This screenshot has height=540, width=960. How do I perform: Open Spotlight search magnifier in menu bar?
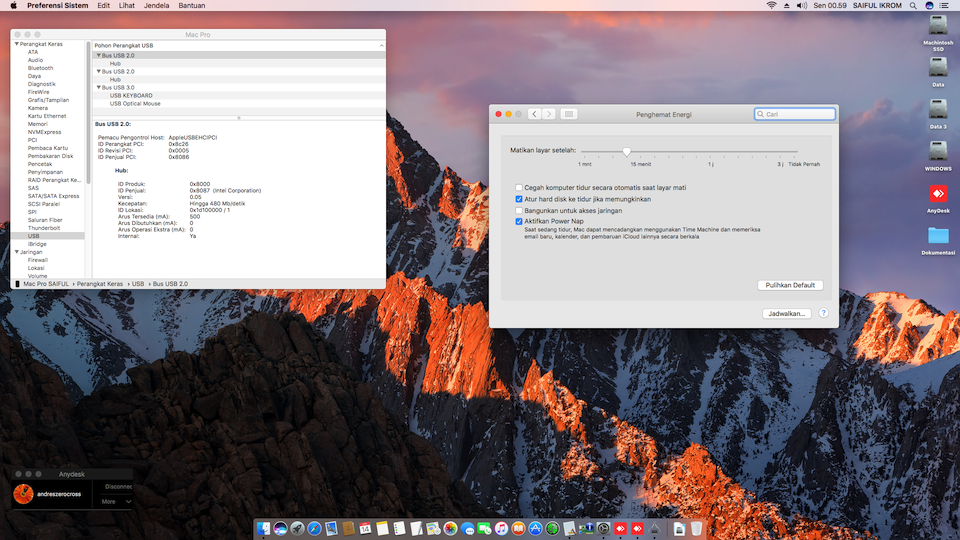pyautogui.click(x=913, y=6)
